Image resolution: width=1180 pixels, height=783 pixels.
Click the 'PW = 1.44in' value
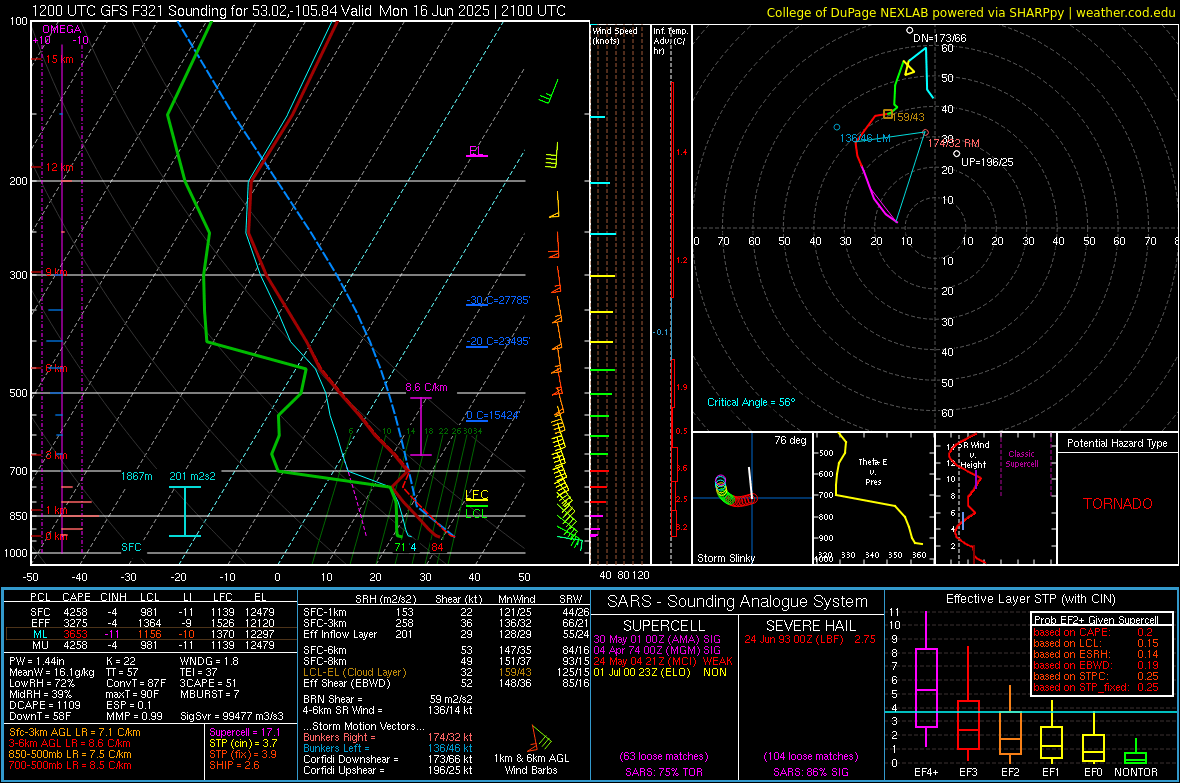point(37,661)
